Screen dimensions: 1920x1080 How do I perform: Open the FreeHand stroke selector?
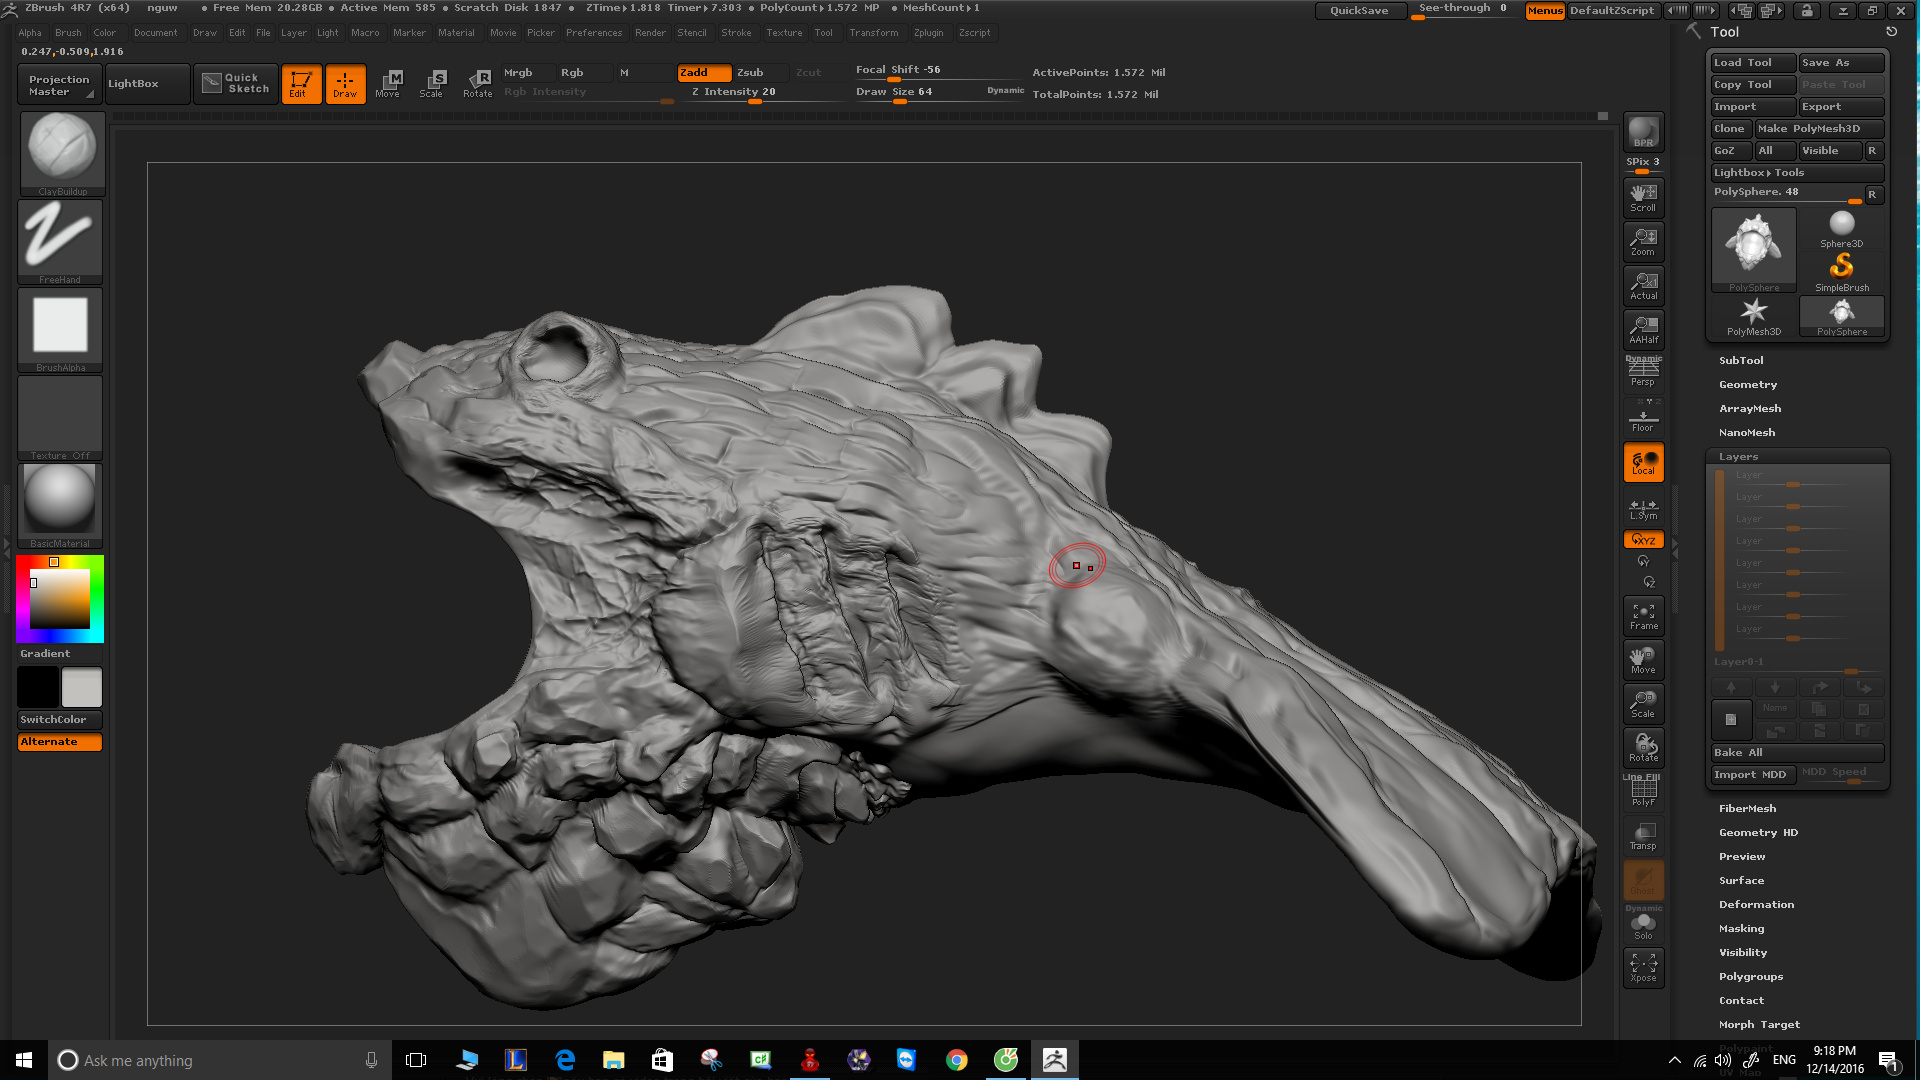(x=60, y=242)
